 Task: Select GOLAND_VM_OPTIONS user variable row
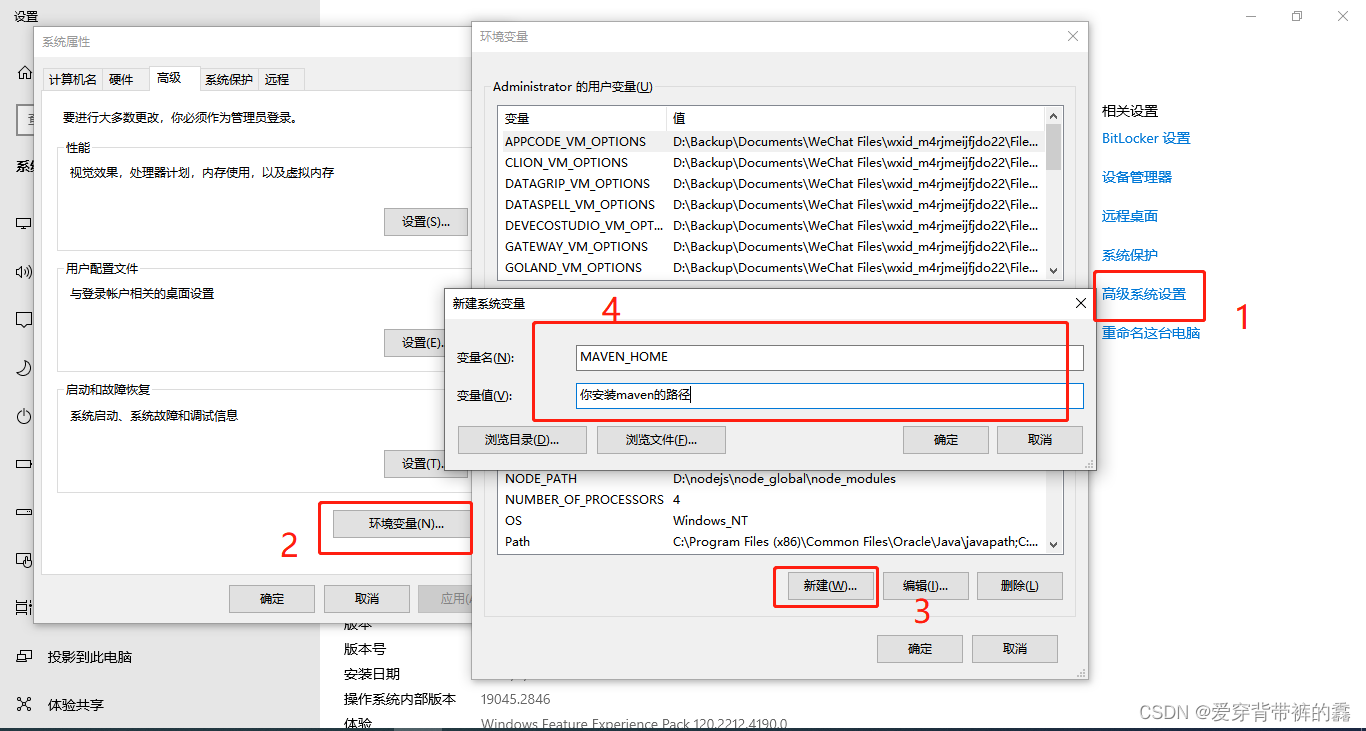(x=771, y=268)
